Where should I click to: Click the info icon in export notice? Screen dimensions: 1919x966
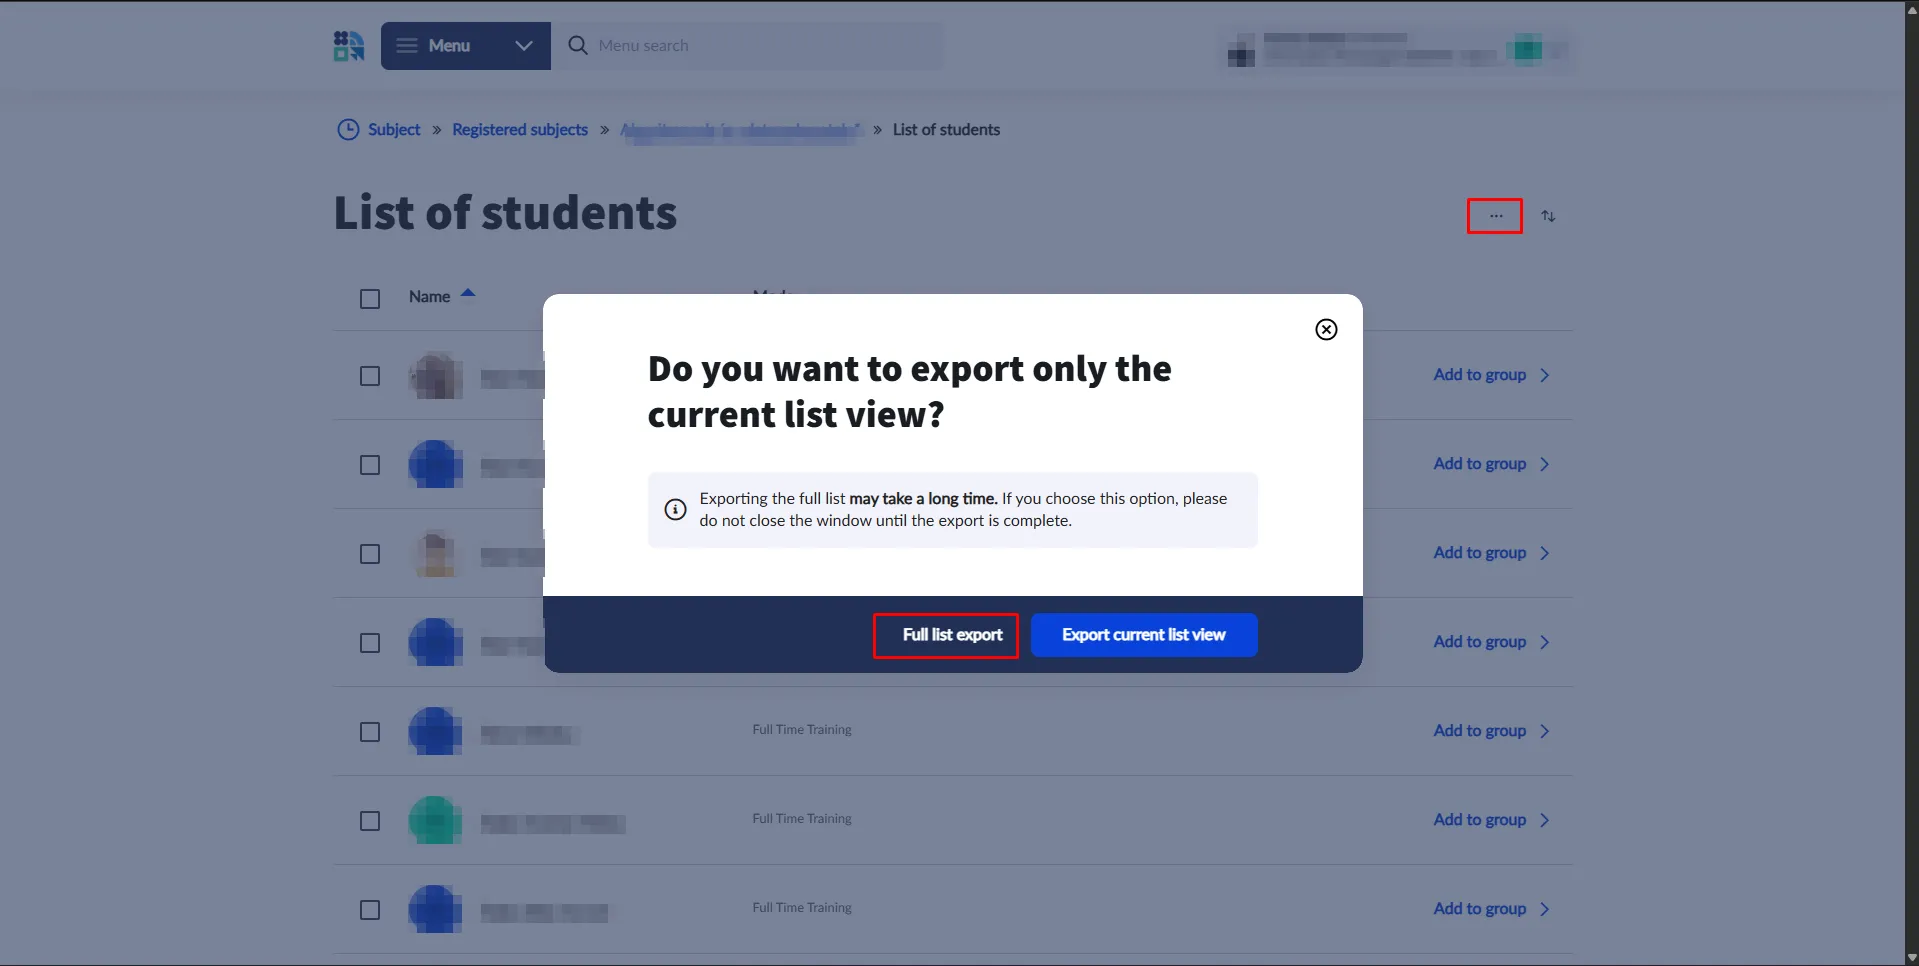pyautogui.click(x=676, y=510)
